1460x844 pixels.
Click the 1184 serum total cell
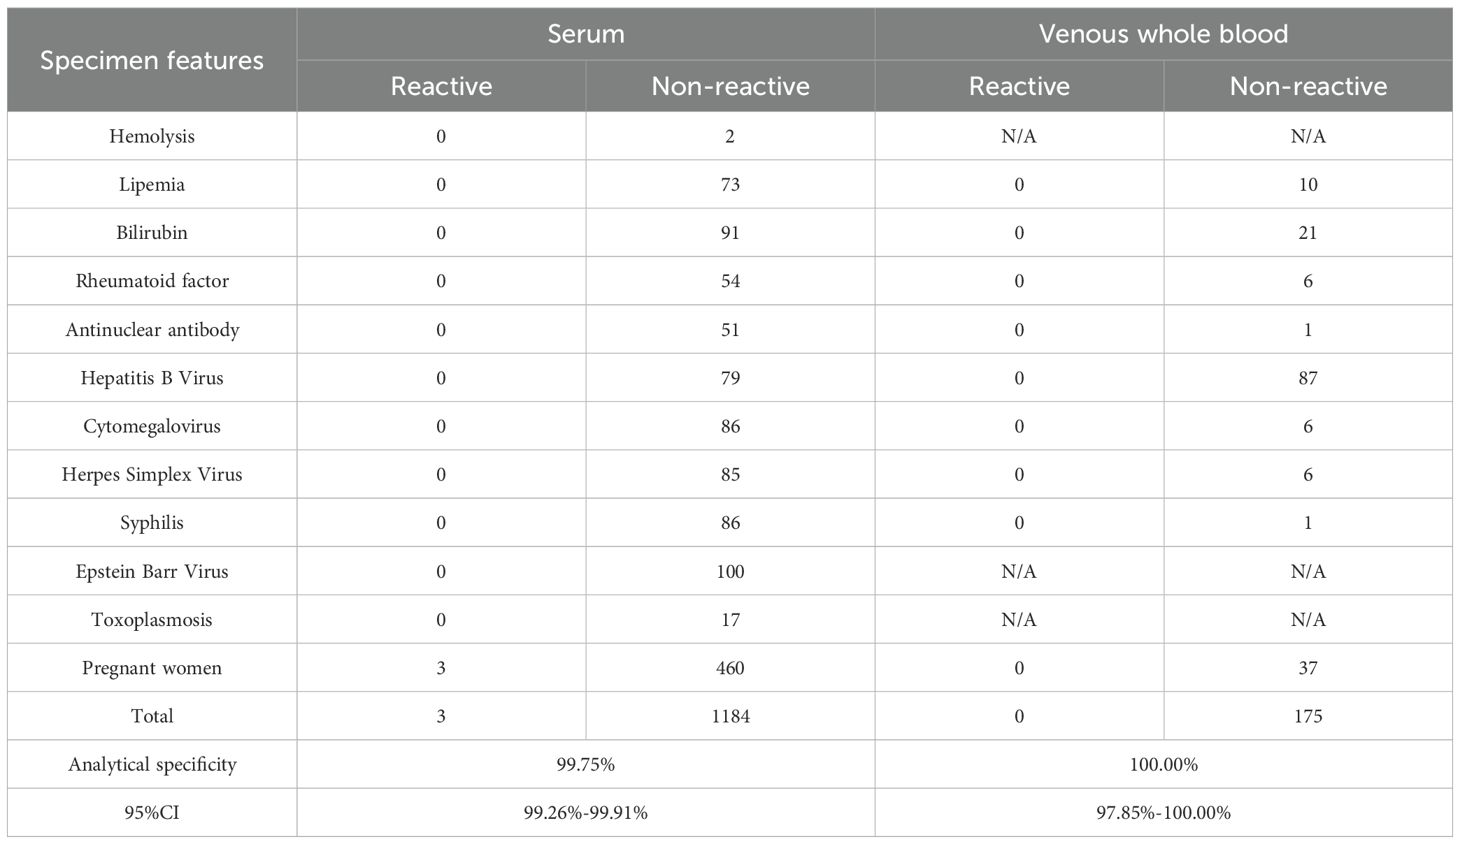730,716
